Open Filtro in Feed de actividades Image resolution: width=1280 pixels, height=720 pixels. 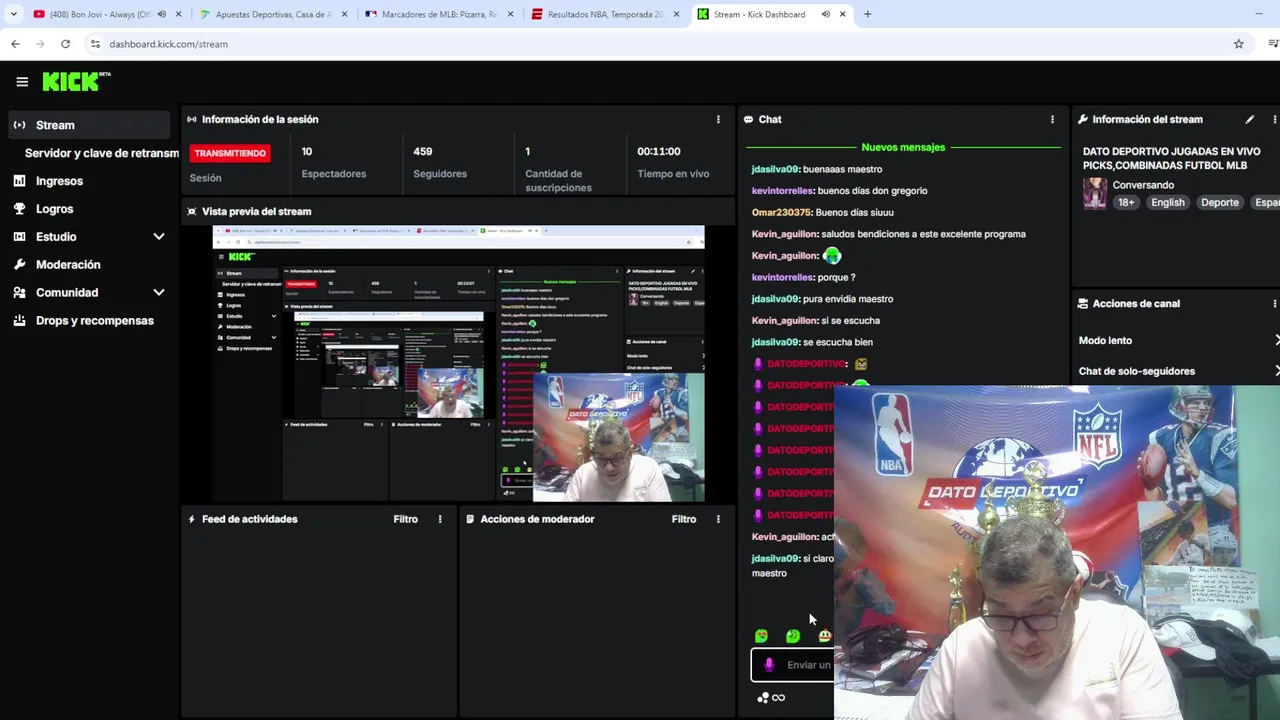(405, 519)
